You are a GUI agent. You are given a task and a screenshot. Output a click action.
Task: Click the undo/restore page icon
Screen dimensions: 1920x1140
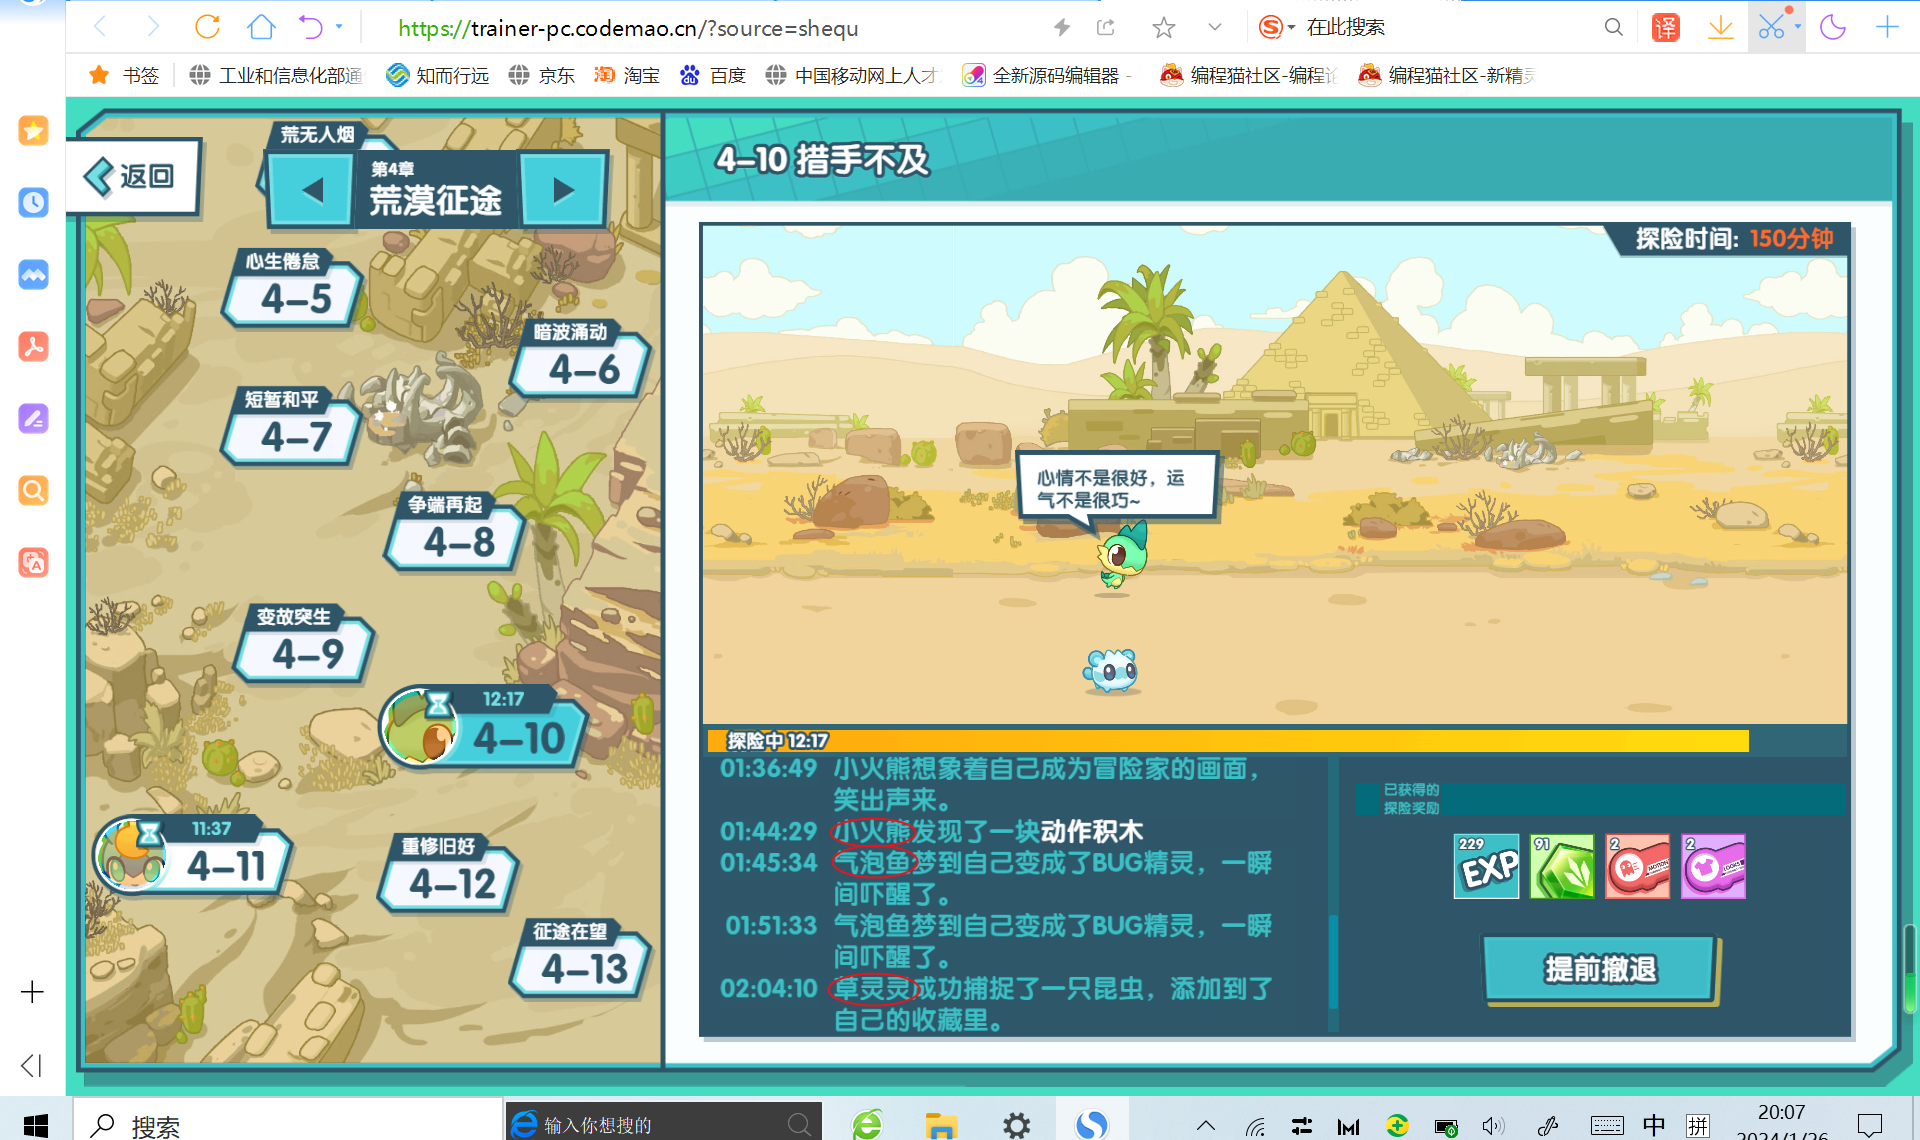coord(311,27)
